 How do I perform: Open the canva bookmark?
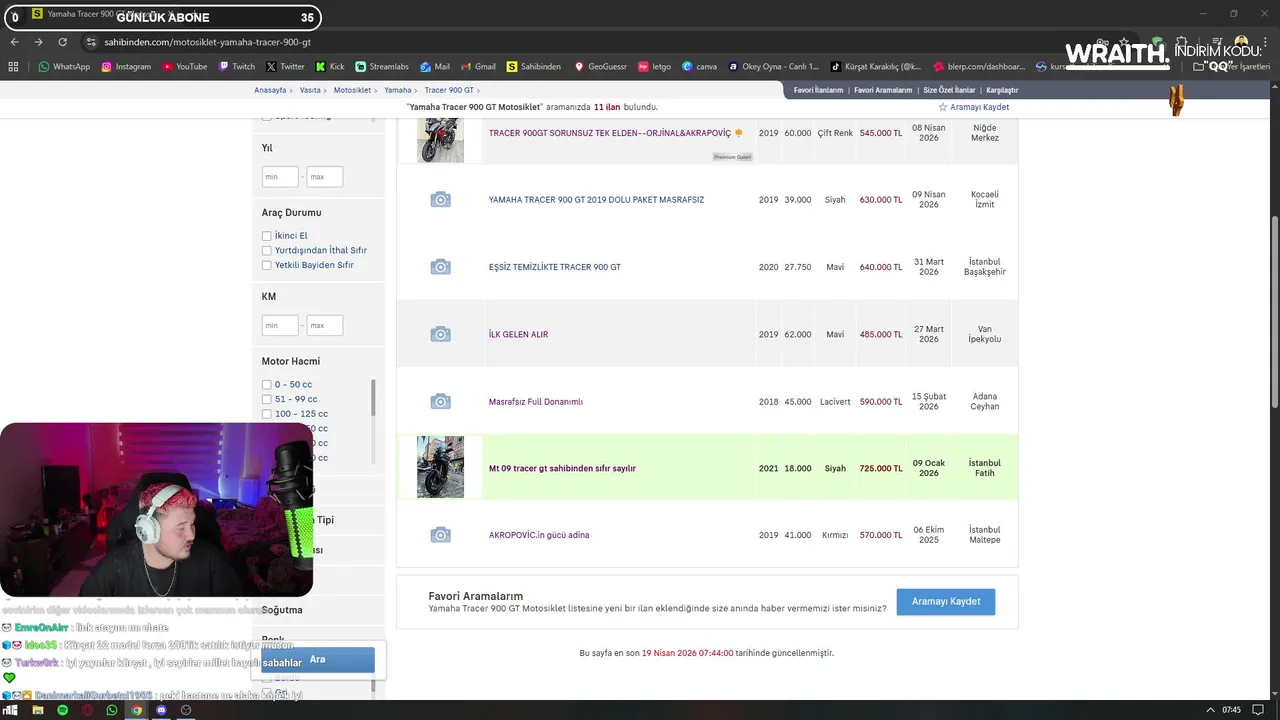700,66
